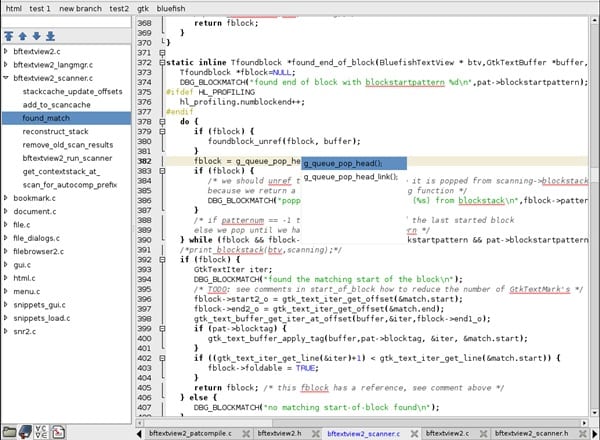Expand gui.c tree node
Viewport: 600px width, 440px height.
coord(6,265)
